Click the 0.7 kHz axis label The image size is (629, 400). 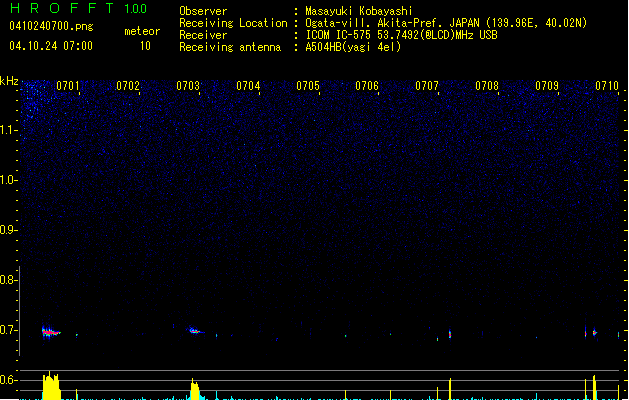click(x=9, y=330)
